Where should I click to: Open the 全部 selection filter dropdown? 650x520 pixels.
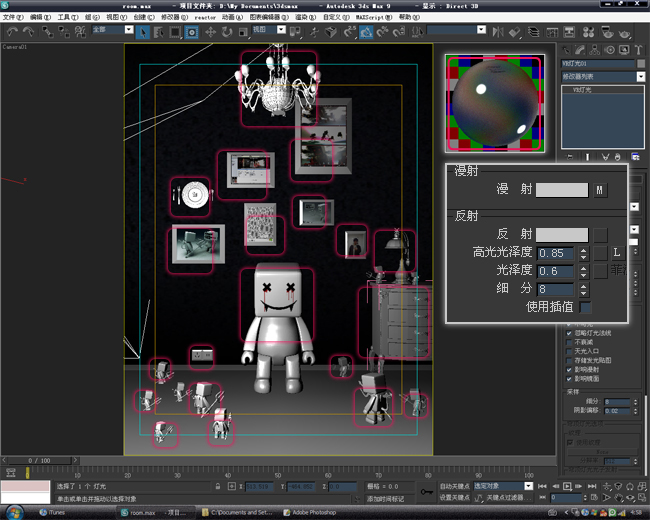(129, 29)
